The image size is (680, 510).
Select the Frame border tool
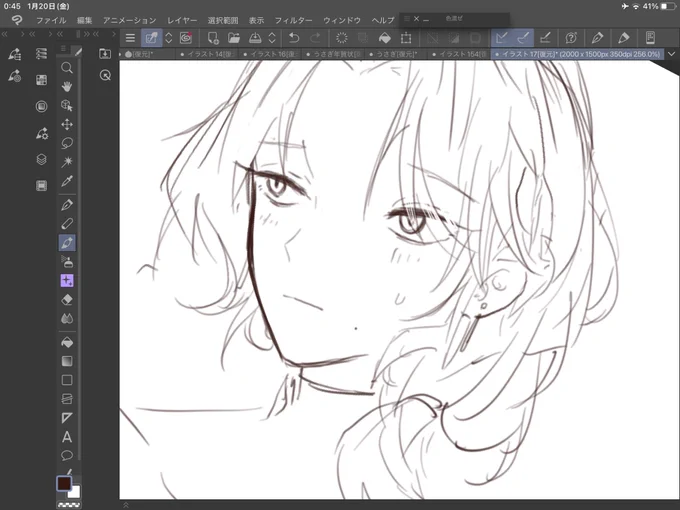(67, 399)
